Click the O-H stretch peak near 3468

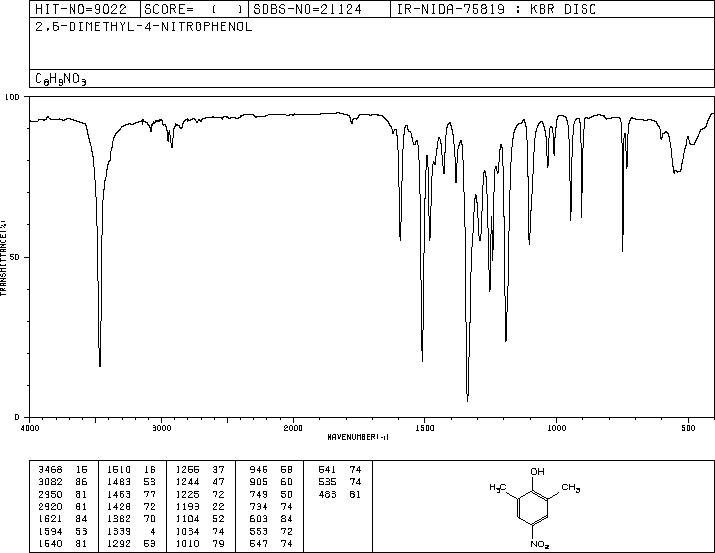pos(100,365)
